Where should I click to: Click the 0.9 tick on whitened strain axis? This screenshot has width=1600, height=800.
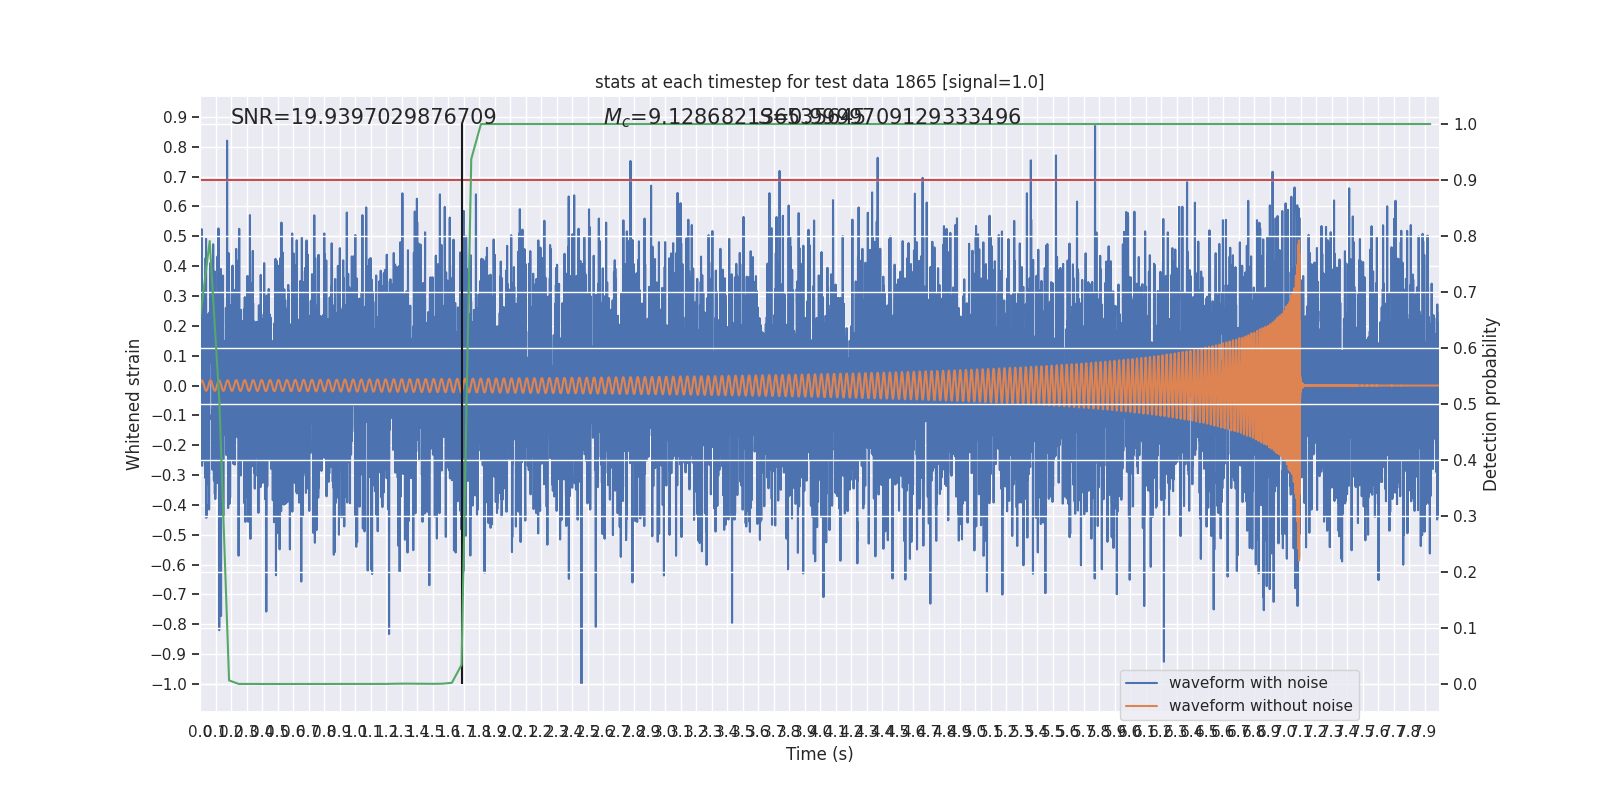click(x=175, y=118)
